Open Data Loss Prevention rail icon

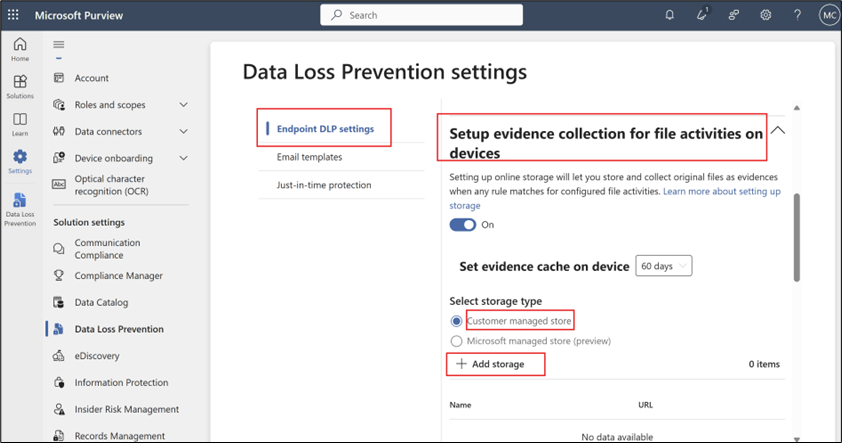click(x=20, y=209)
